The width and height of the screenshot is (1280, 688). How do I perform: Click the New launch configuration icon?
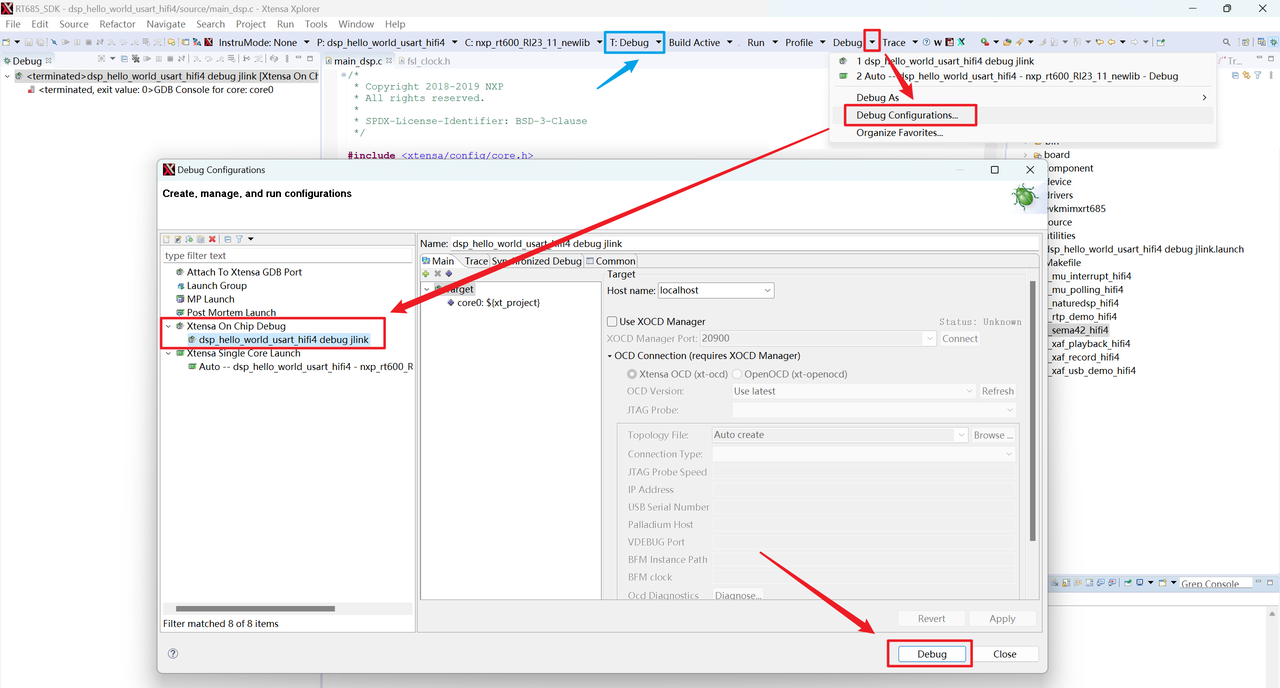tap(167, 239)
